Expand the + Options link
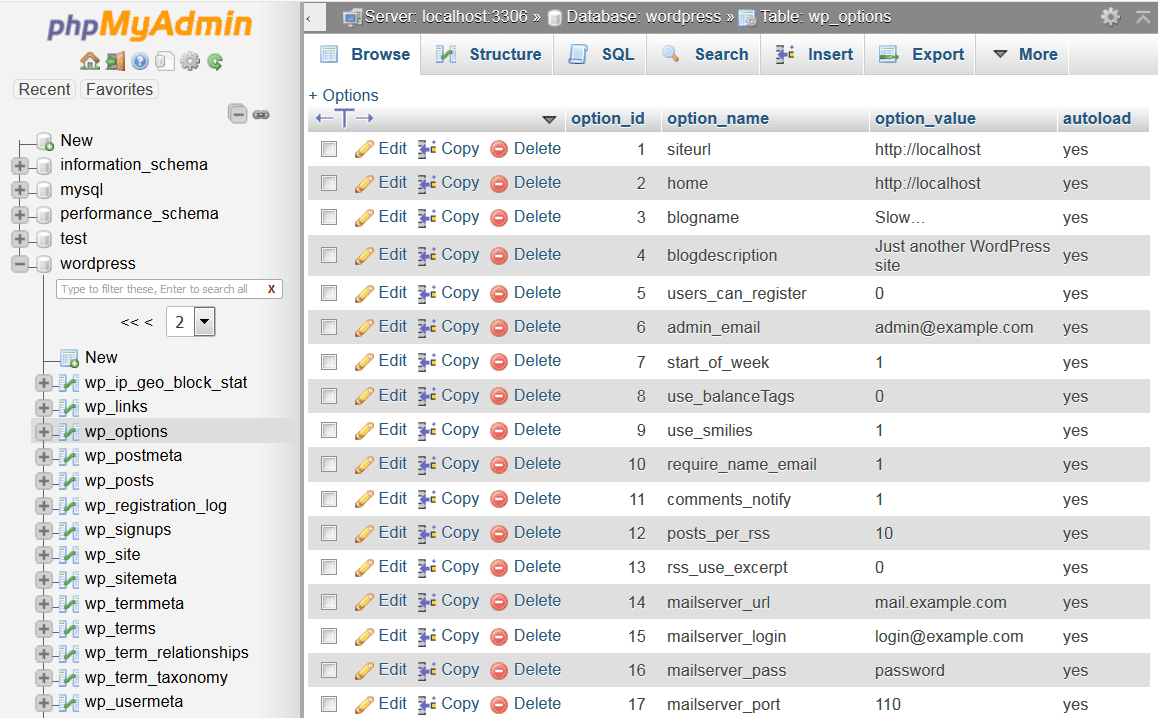Viewport: 1158px width, 718px height. pyautogui.click(x=343, y=95)
